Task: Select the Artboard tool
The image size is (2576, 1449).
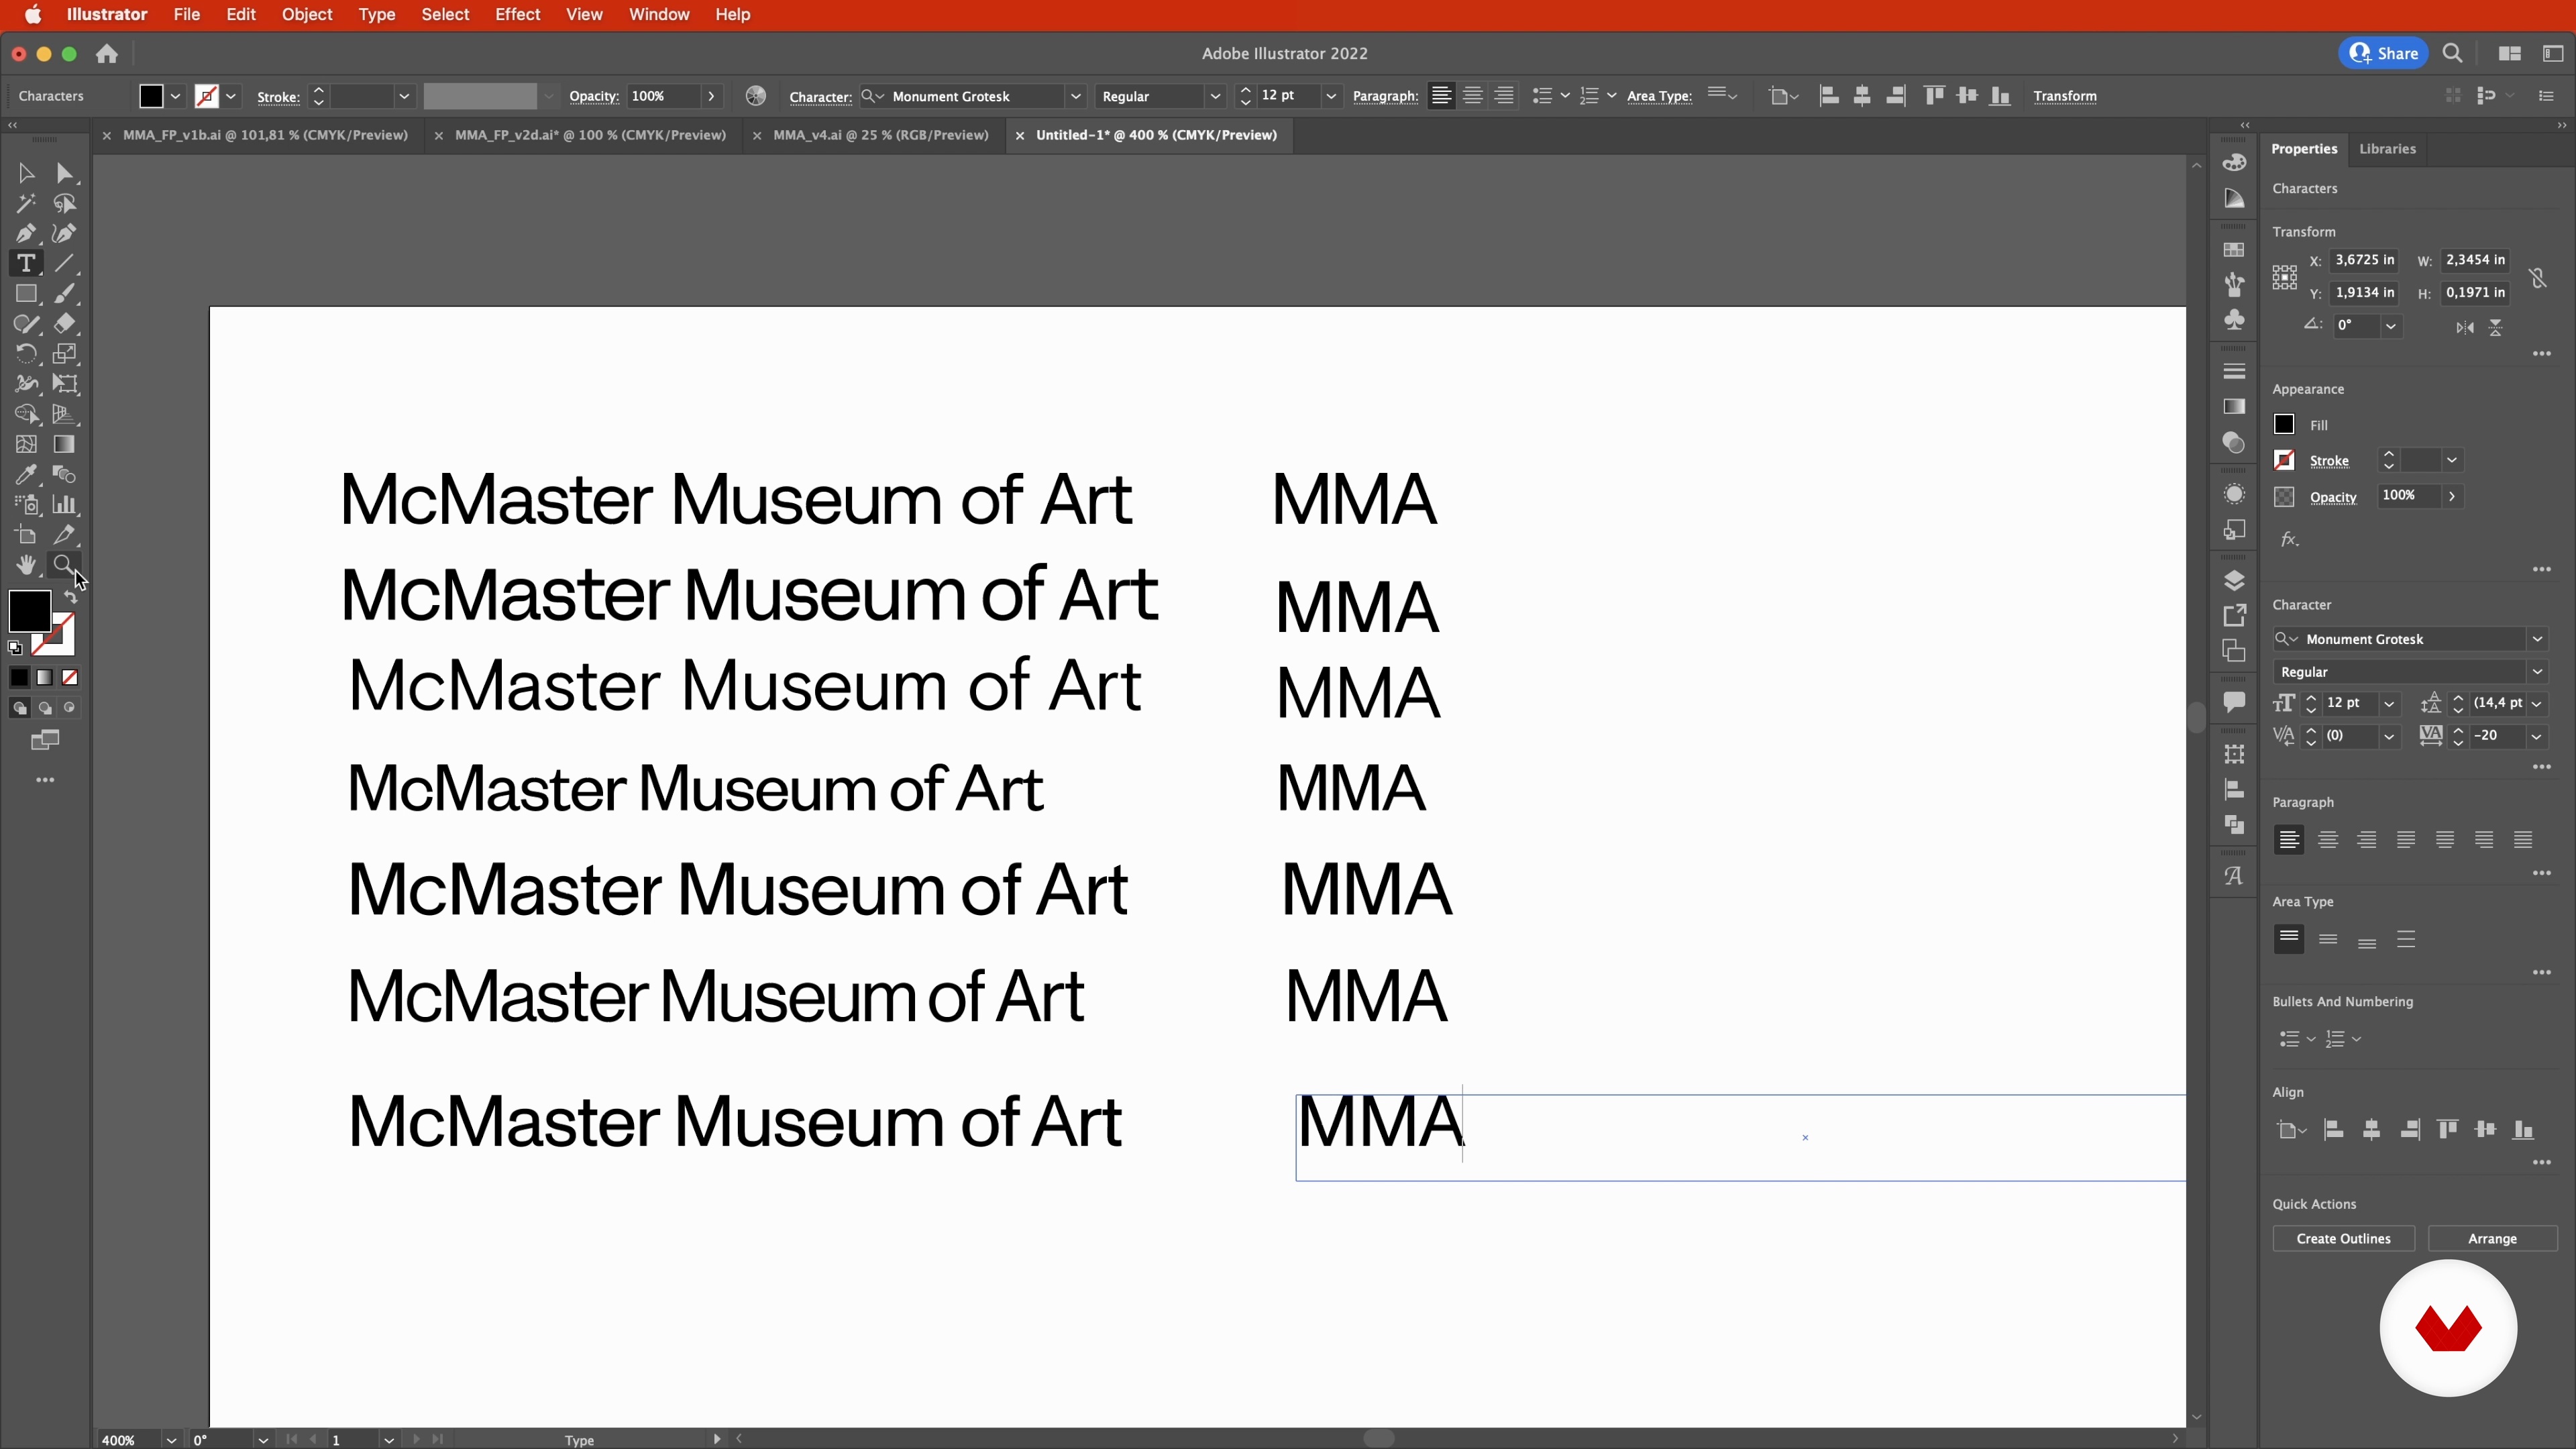Action: point(26,536)
